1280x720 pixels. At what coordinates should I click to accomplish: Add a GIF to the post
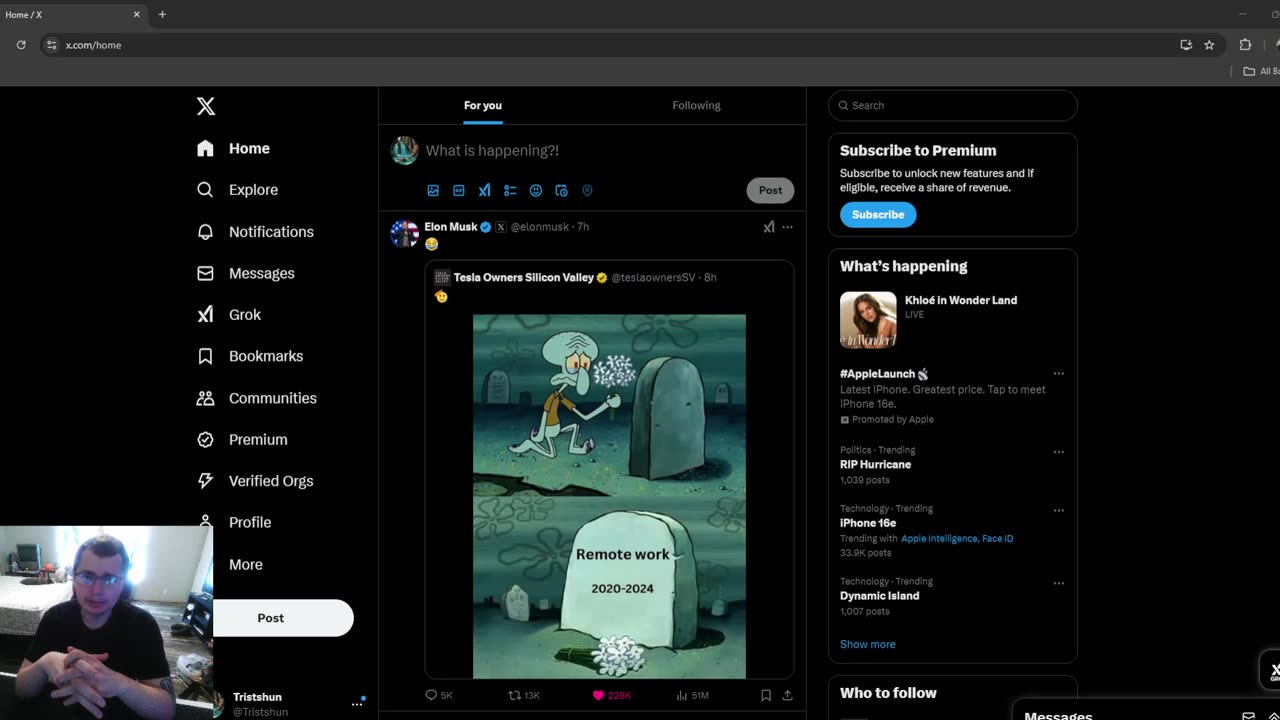pyautogui.click(x=459, y=190)
